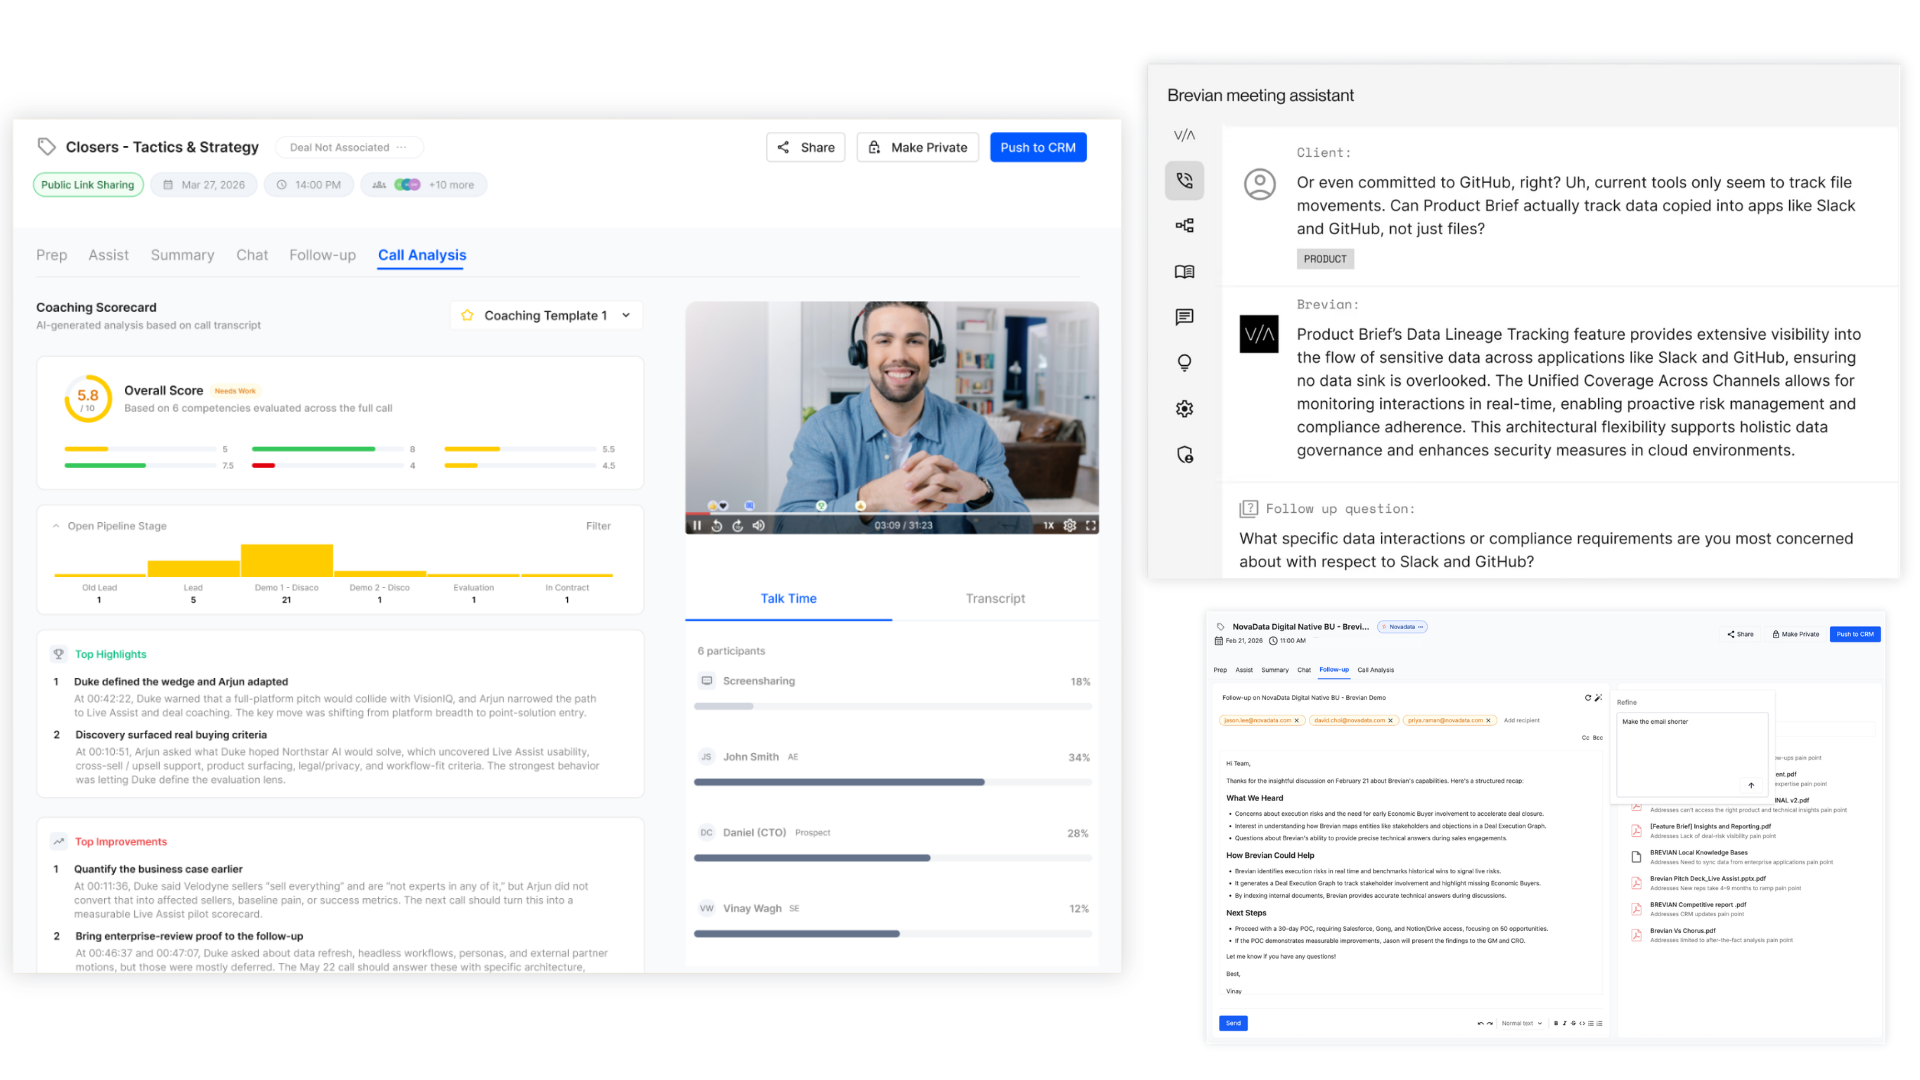The width and height of the screenshot is (1920, 1080).
Task: Click the tag icon beside Closers title
Action: point(46,147)
